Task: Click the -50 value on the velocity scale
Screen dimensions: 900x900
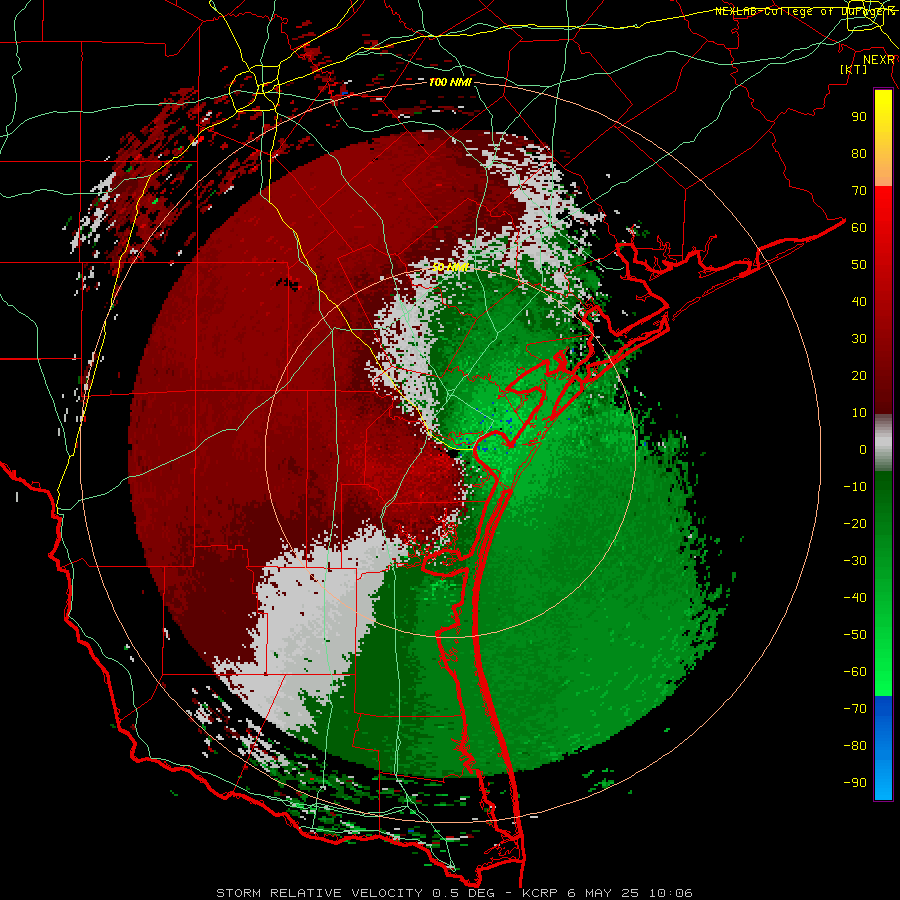Action: click(855, 635)
